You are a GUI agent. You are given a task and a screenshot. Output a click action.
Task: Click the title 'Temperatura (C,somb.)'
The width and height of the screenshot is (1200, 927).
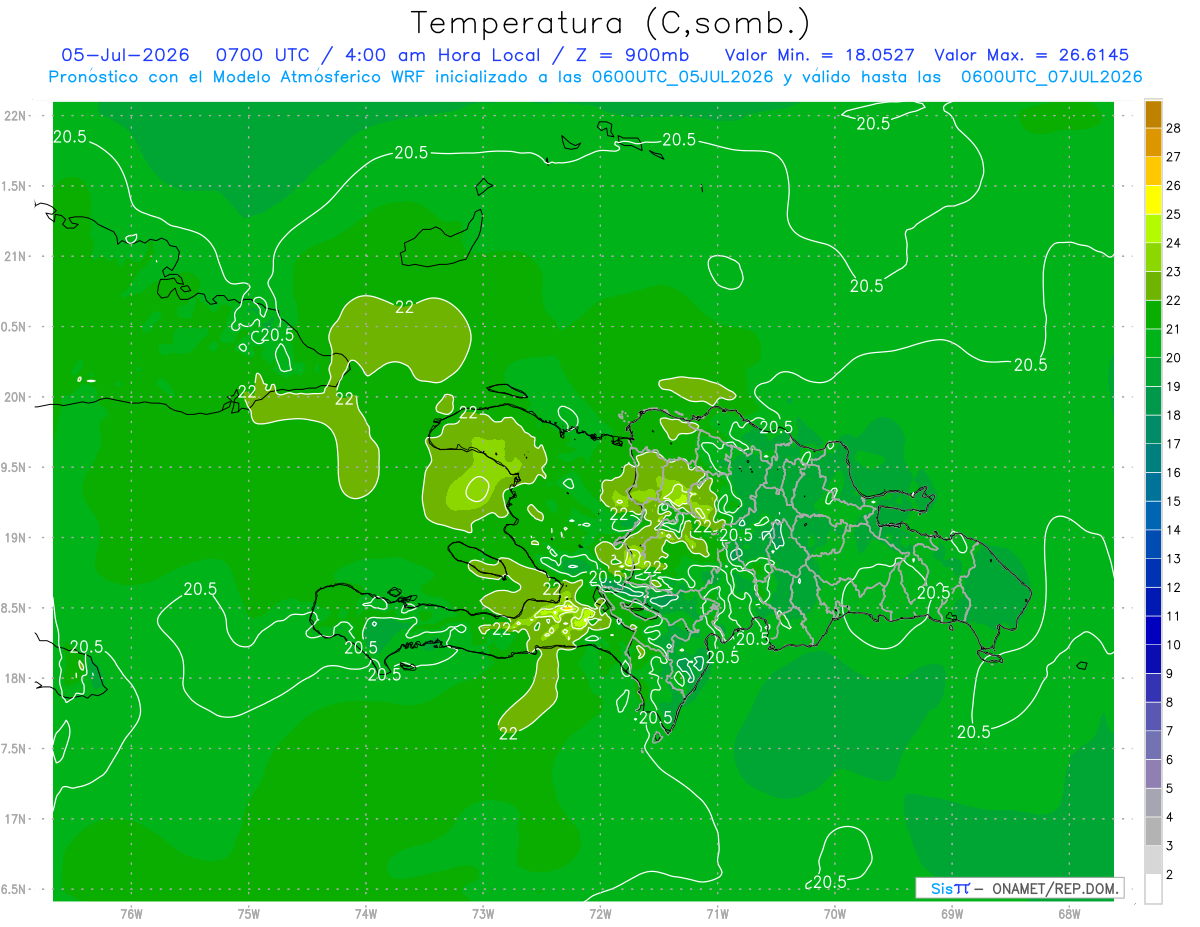610,23
